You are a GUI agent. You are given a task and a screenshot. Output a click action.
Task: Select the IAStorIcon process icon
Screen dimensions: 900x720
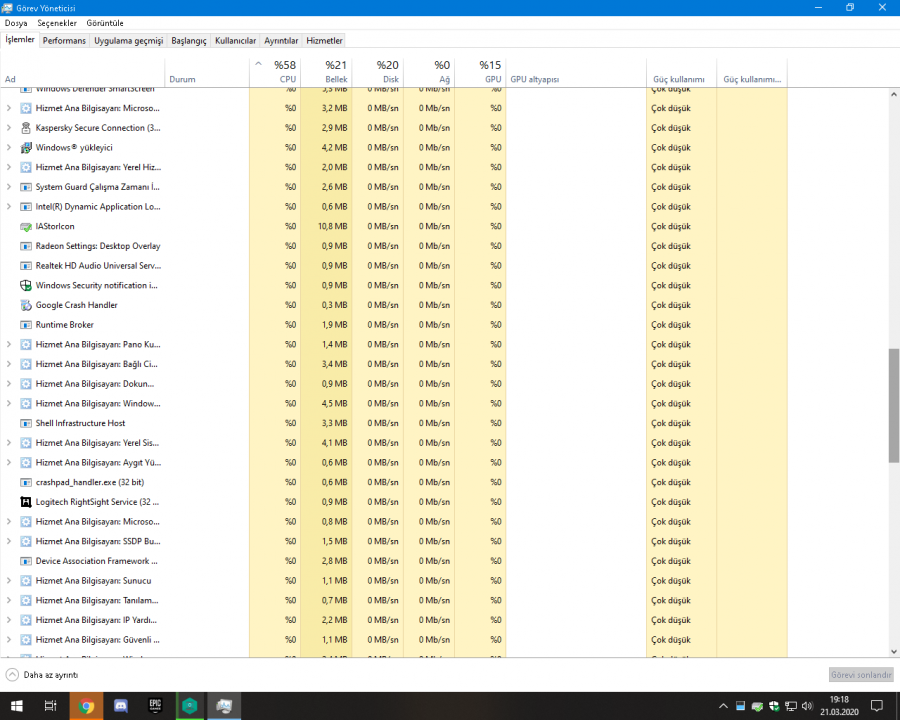25,226
